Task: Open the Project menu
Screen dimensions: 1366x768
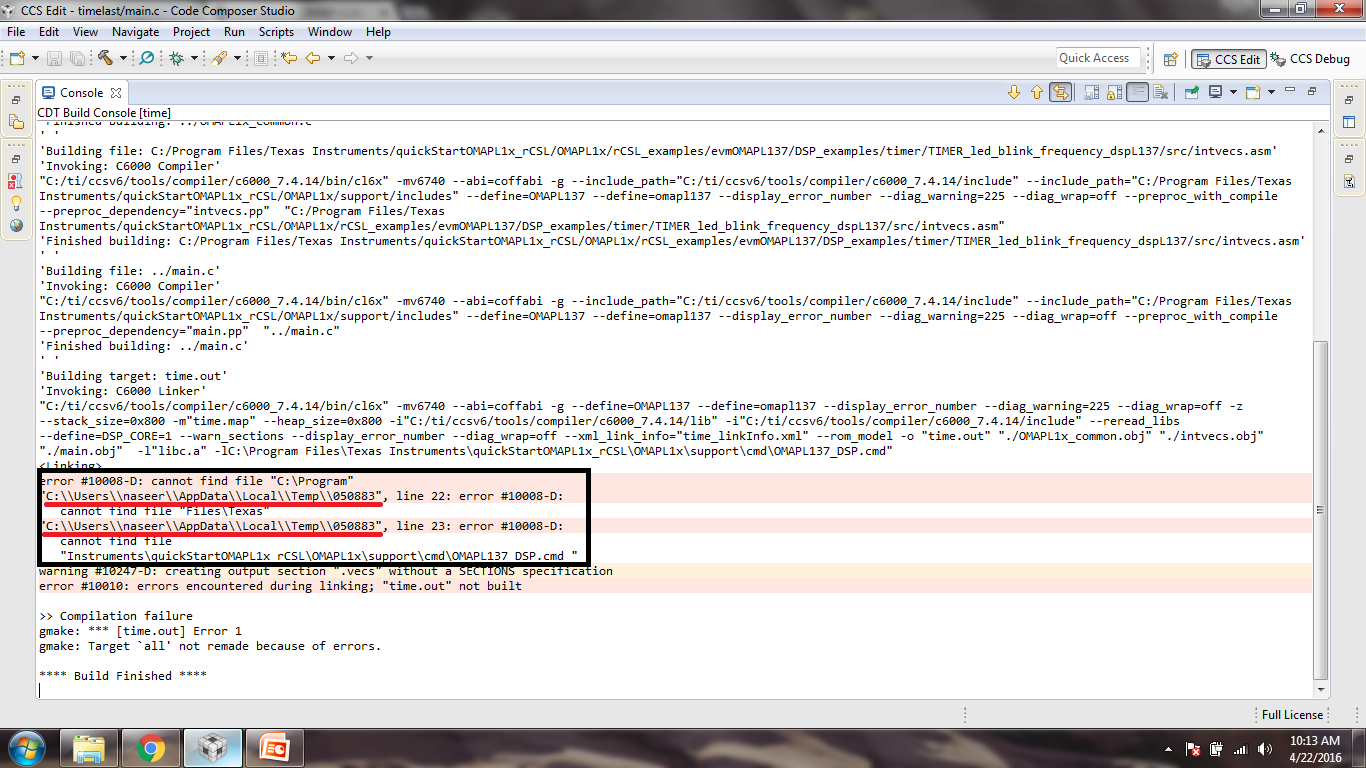Action: tap(192, 32)
